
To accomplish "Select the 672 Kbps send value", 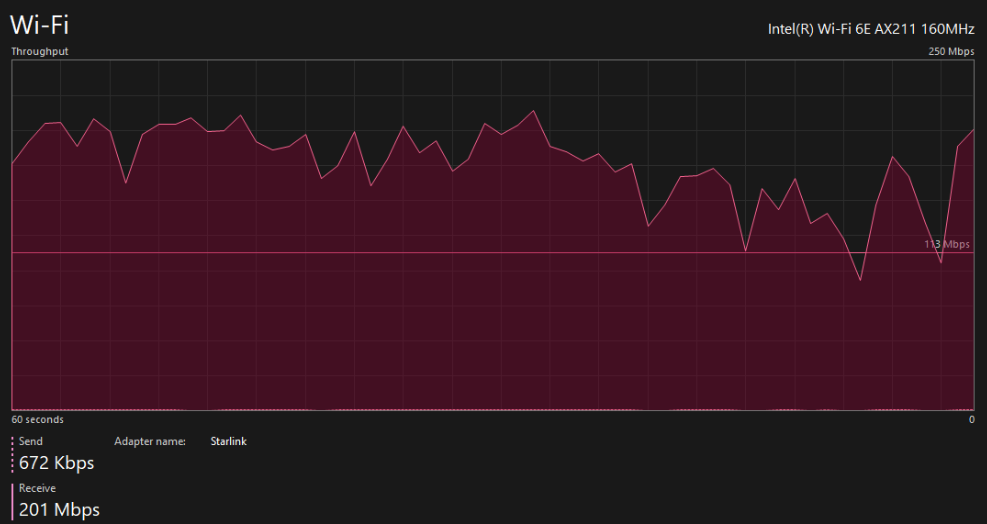I will (56, 463).
